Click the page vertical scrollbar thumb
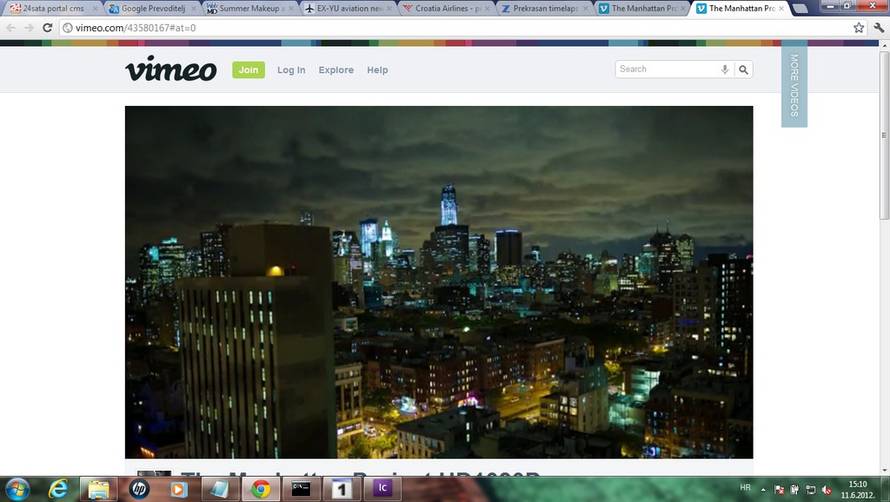The height and width of the screenshot is (502, 890). 884,135
